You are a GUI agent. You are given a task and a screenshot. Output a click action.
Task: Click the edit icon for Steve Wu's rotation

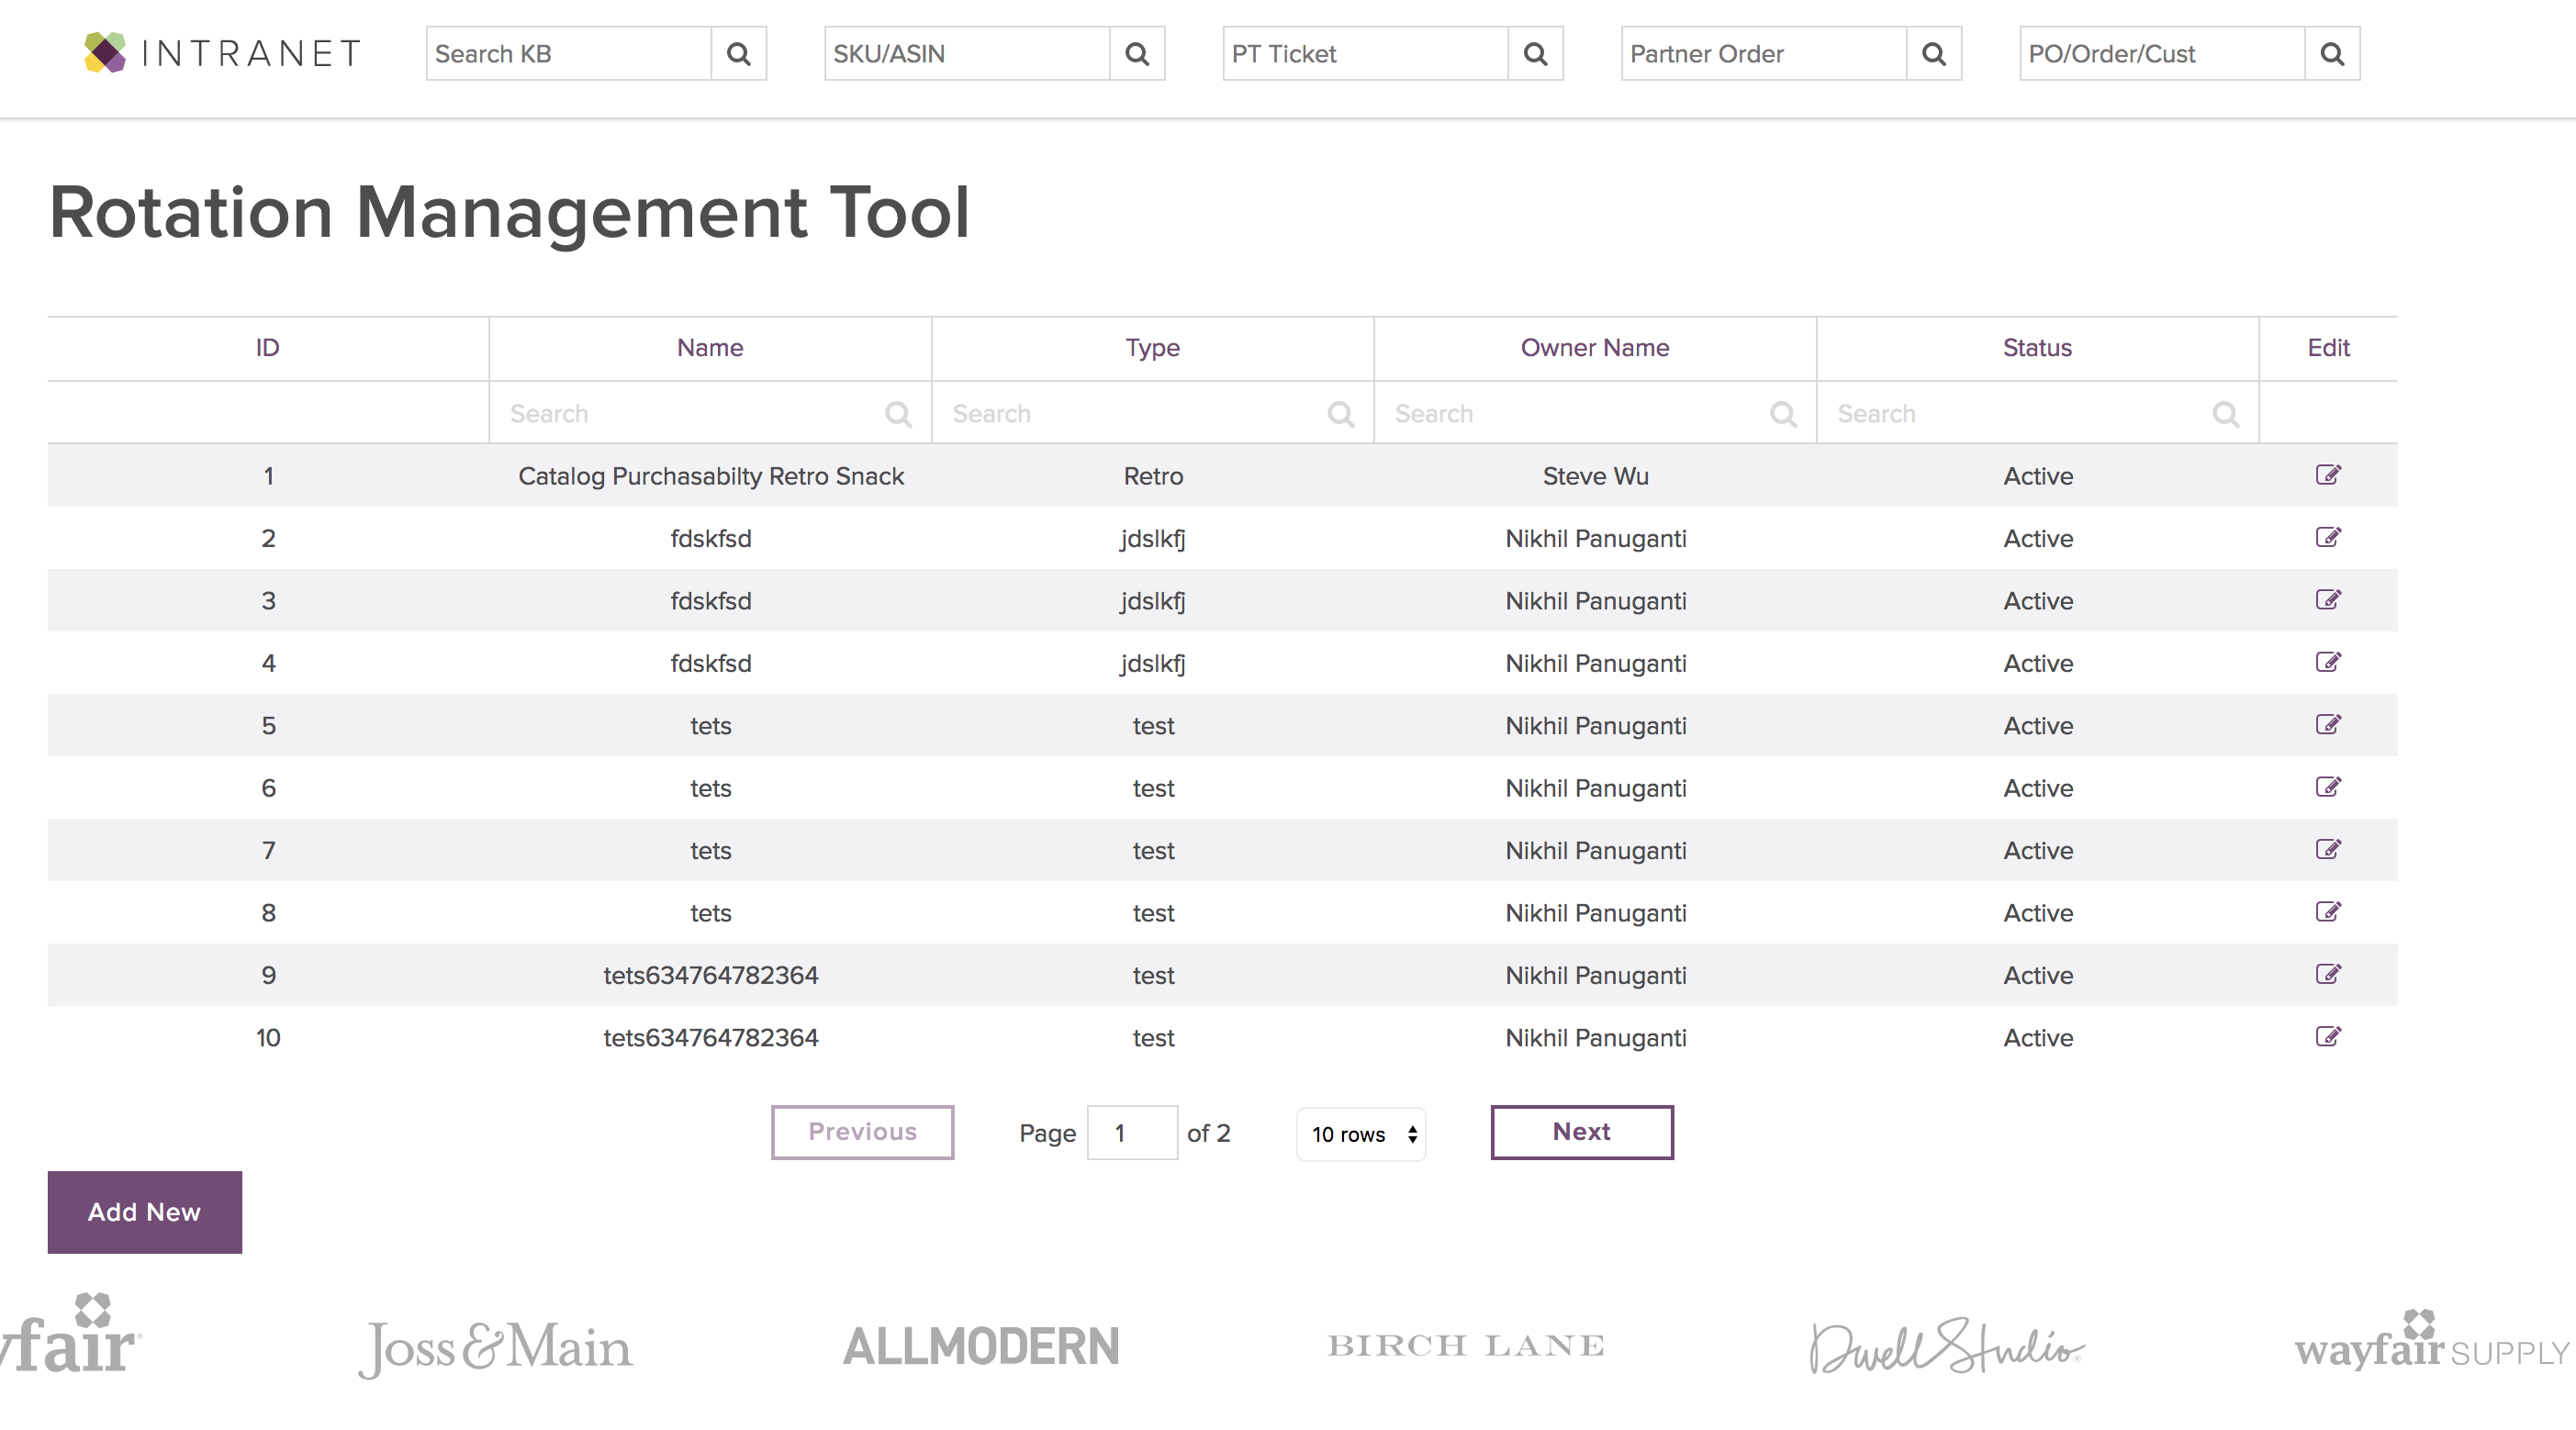point(2327,475)
